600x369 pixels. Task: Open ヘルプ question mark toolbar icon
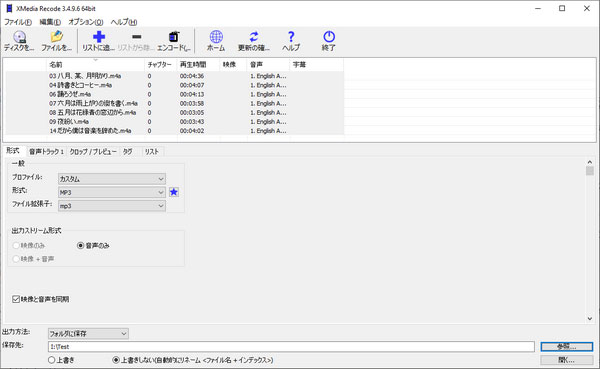[291, 41]
